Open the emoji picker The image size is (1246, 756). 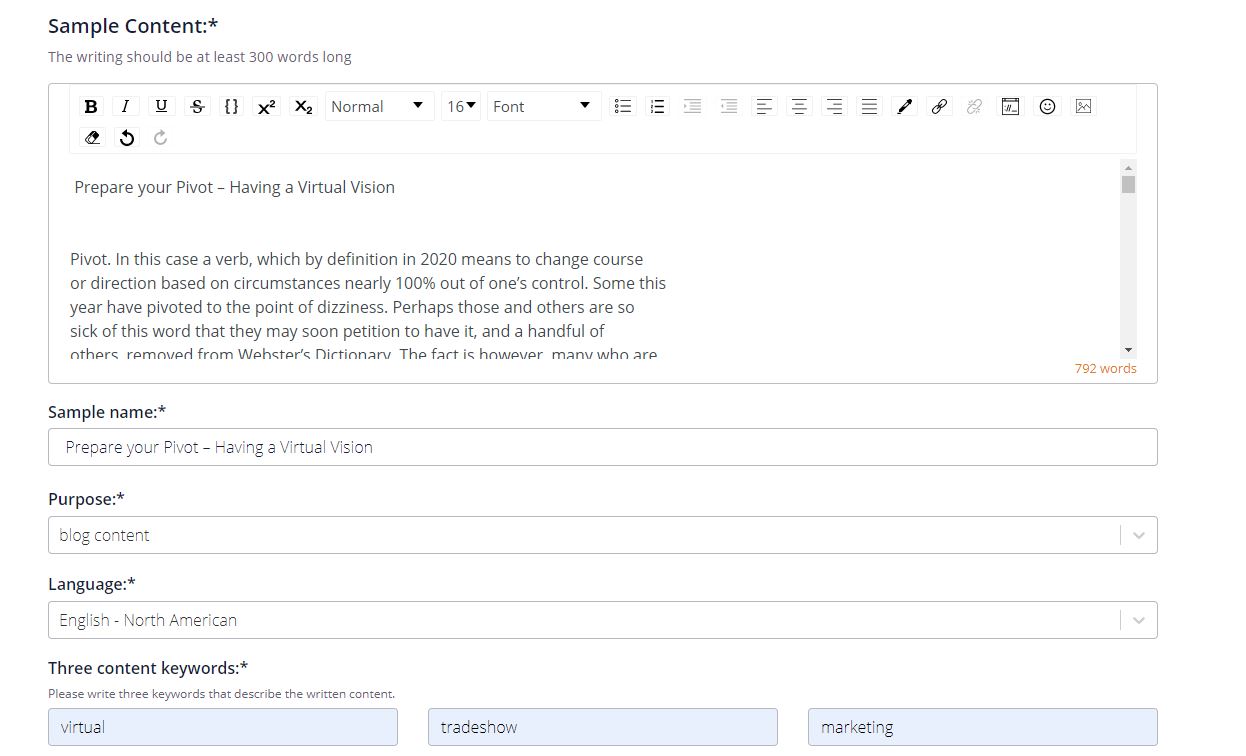coord(1047,106)
